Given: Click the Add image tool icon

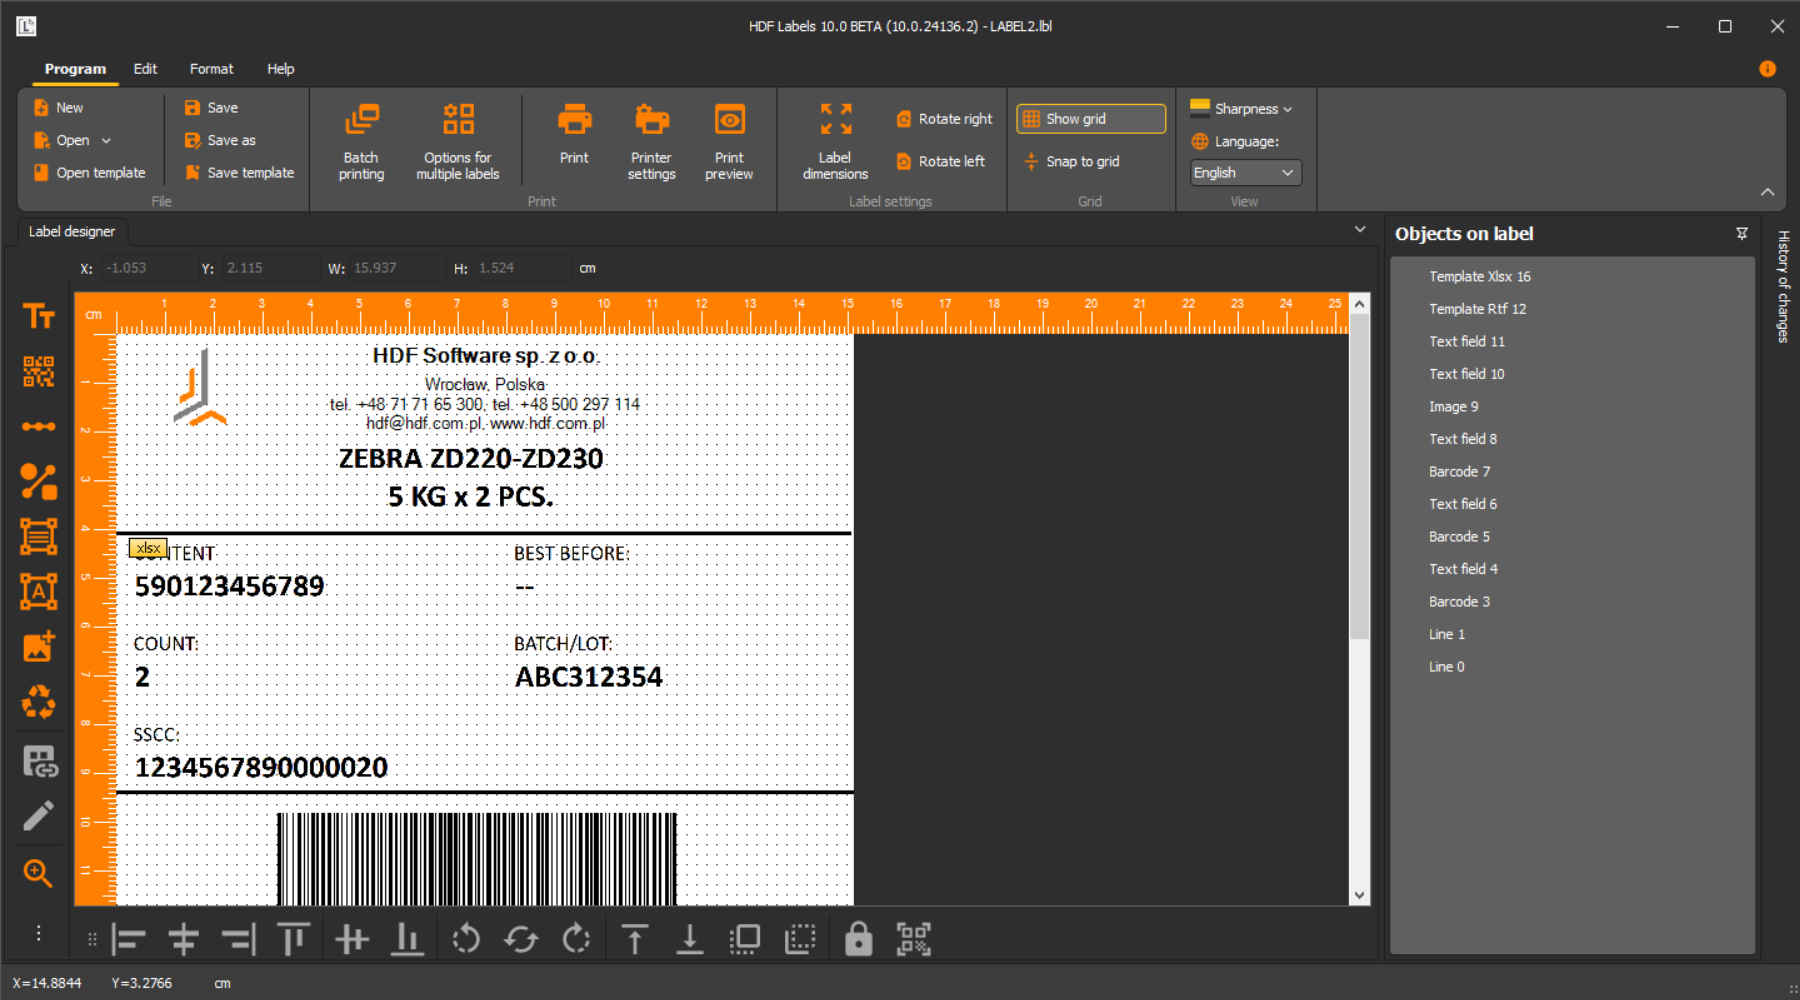Looking at the screenshot, I should (38, 647).
